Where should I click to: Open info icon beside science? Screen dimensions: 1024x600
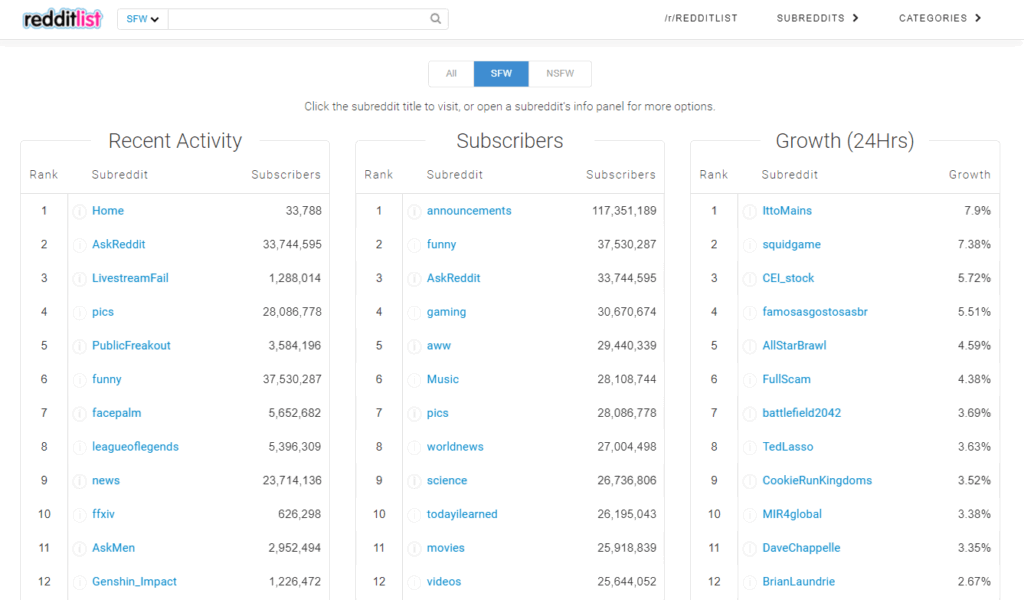pyautogui.click(x=414, y=481)
